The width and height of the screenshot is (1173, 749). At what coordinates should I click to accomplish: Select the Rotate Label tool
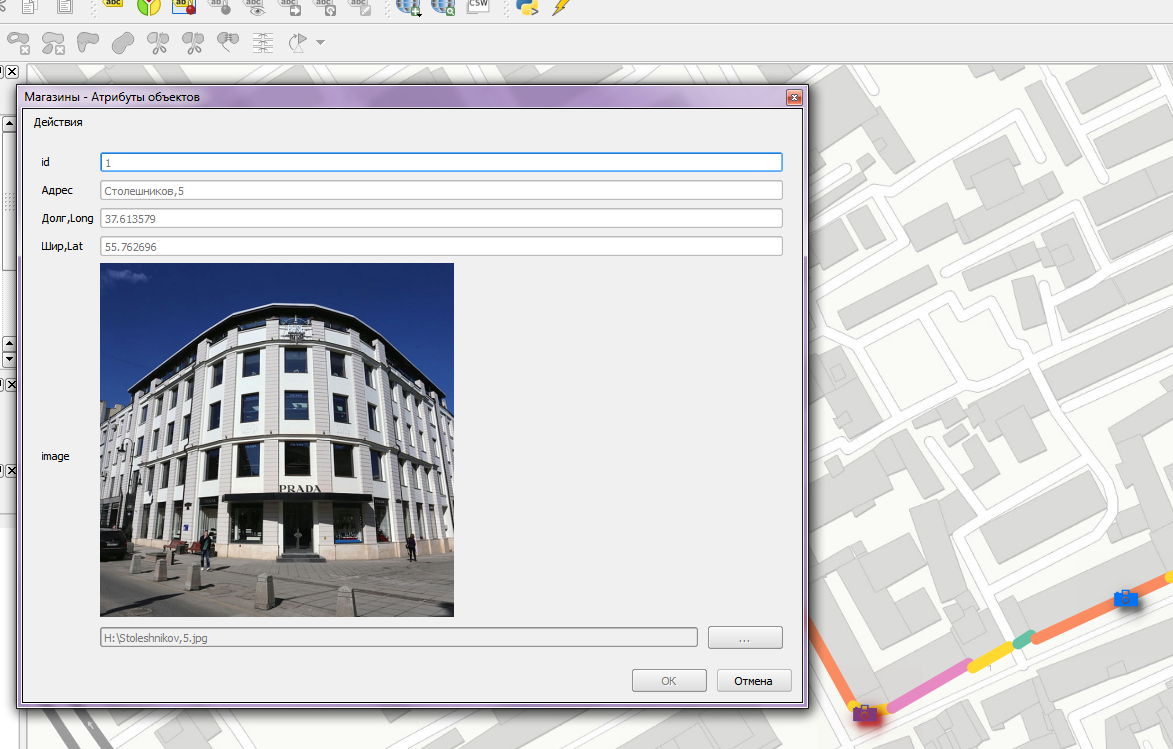pos(325,7)
